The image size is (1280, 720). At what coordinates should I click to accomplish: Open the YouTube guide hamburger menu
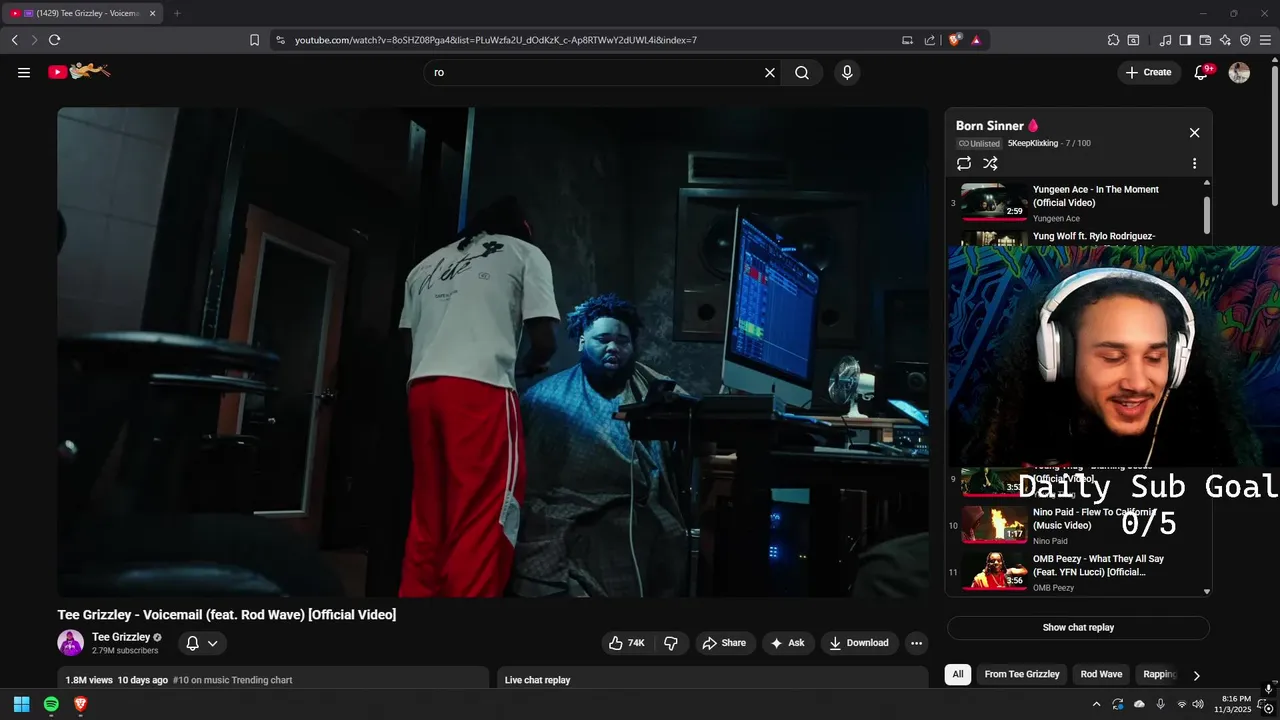24,72
